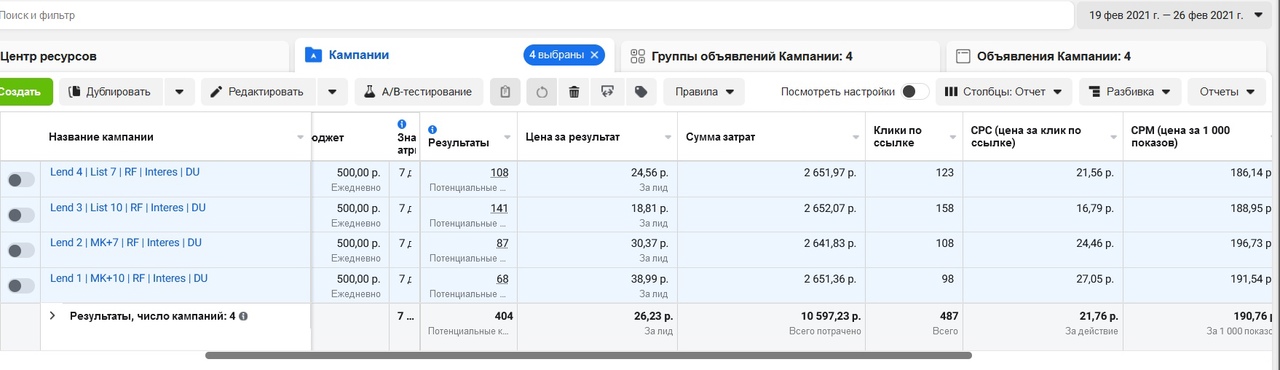This screenshot has height=370, width=1280.
Task: Click the trash delete icon
Action: [574, 92]
